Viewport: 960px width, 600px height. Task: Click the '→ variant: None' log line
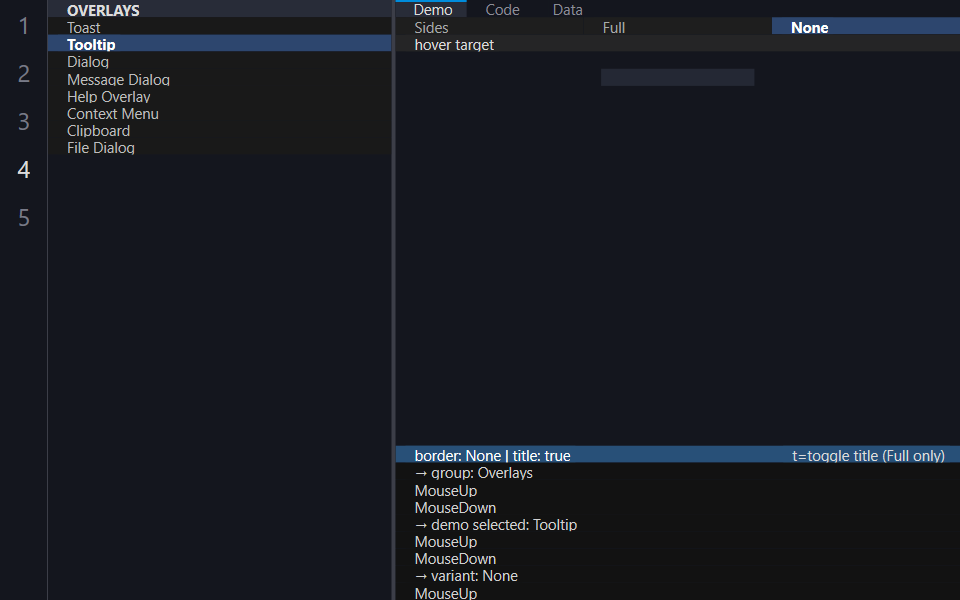pyautogui.click(x=466, y=576)
